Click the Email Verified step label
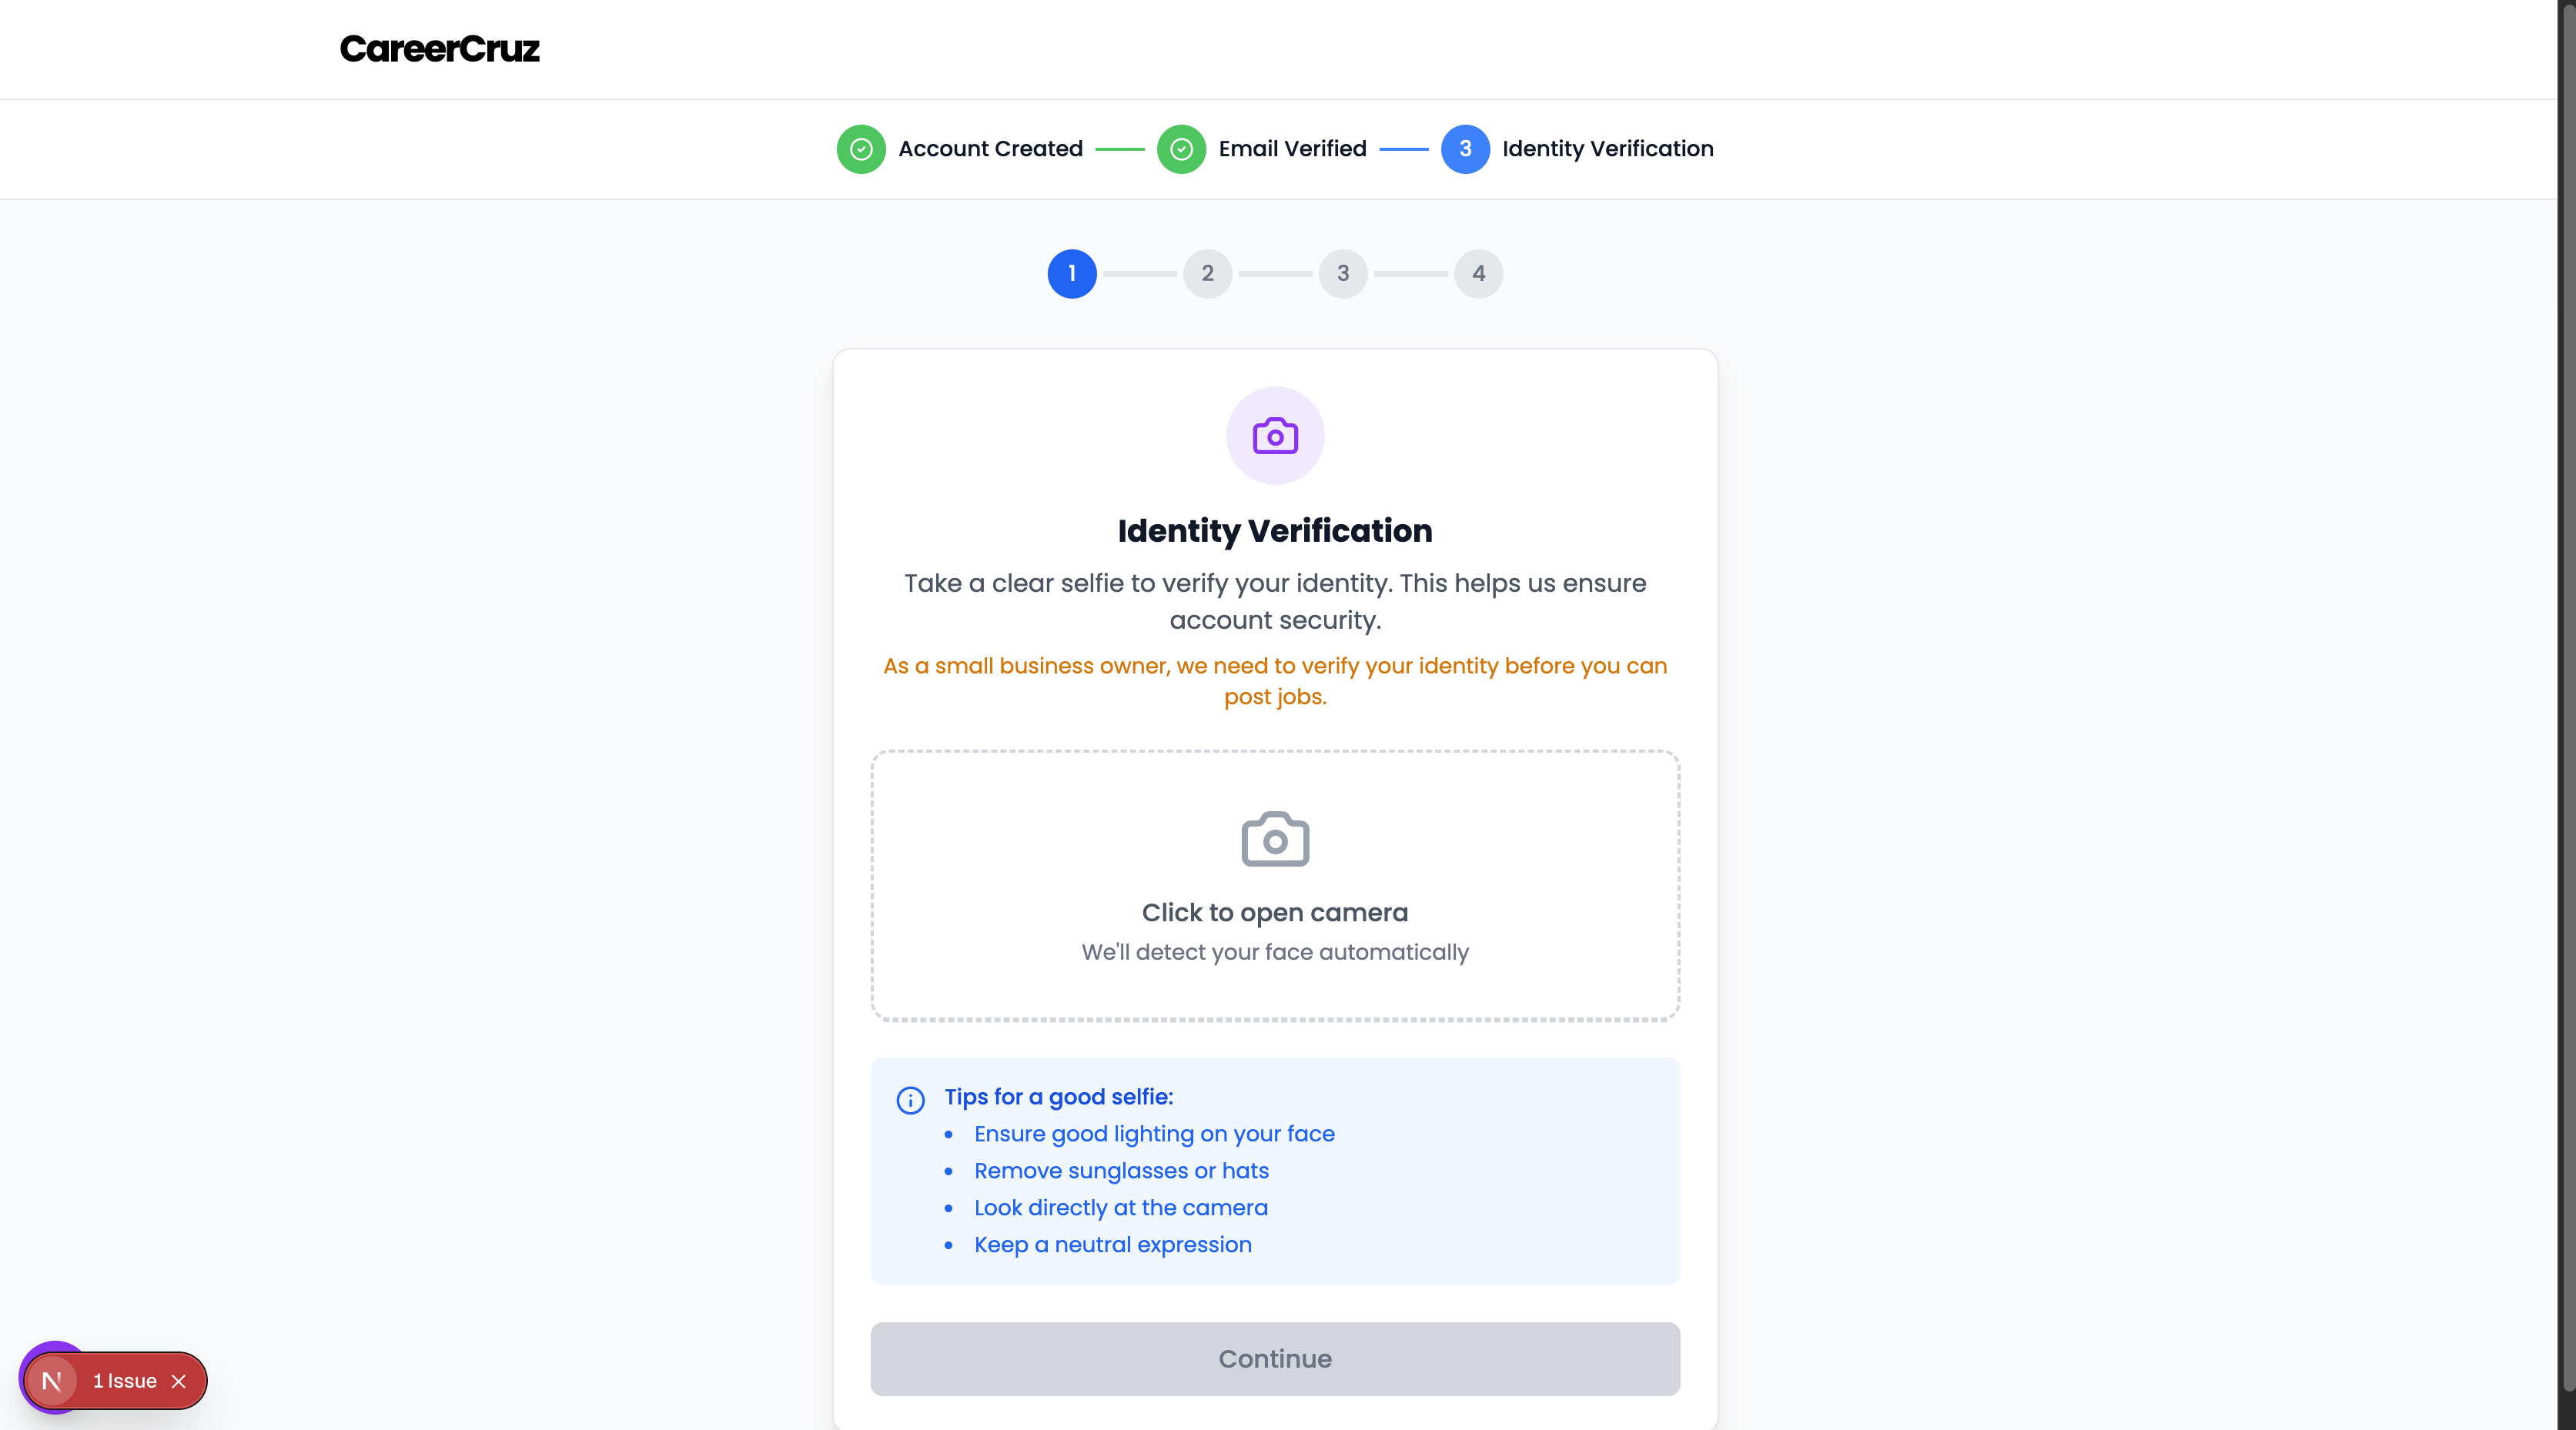This screenshot has height=1430, width=2576. (x=1292, y=149)
